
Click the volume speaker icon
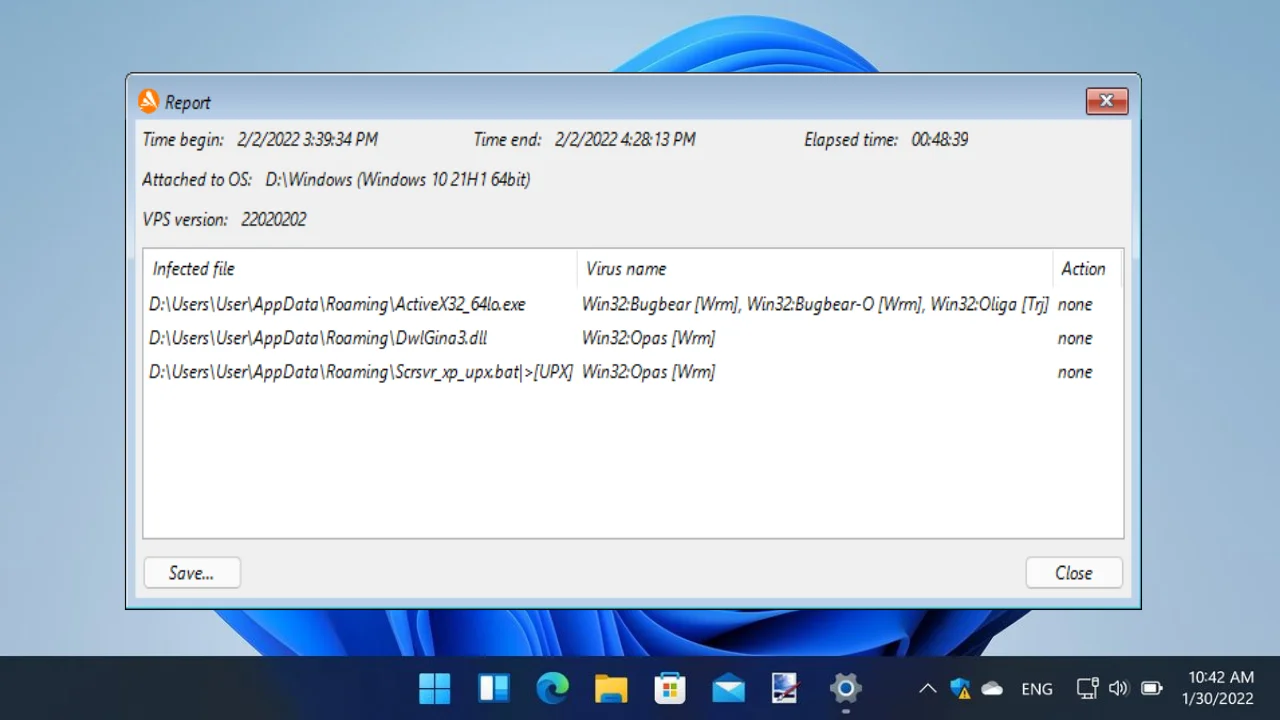(1119, 688)
